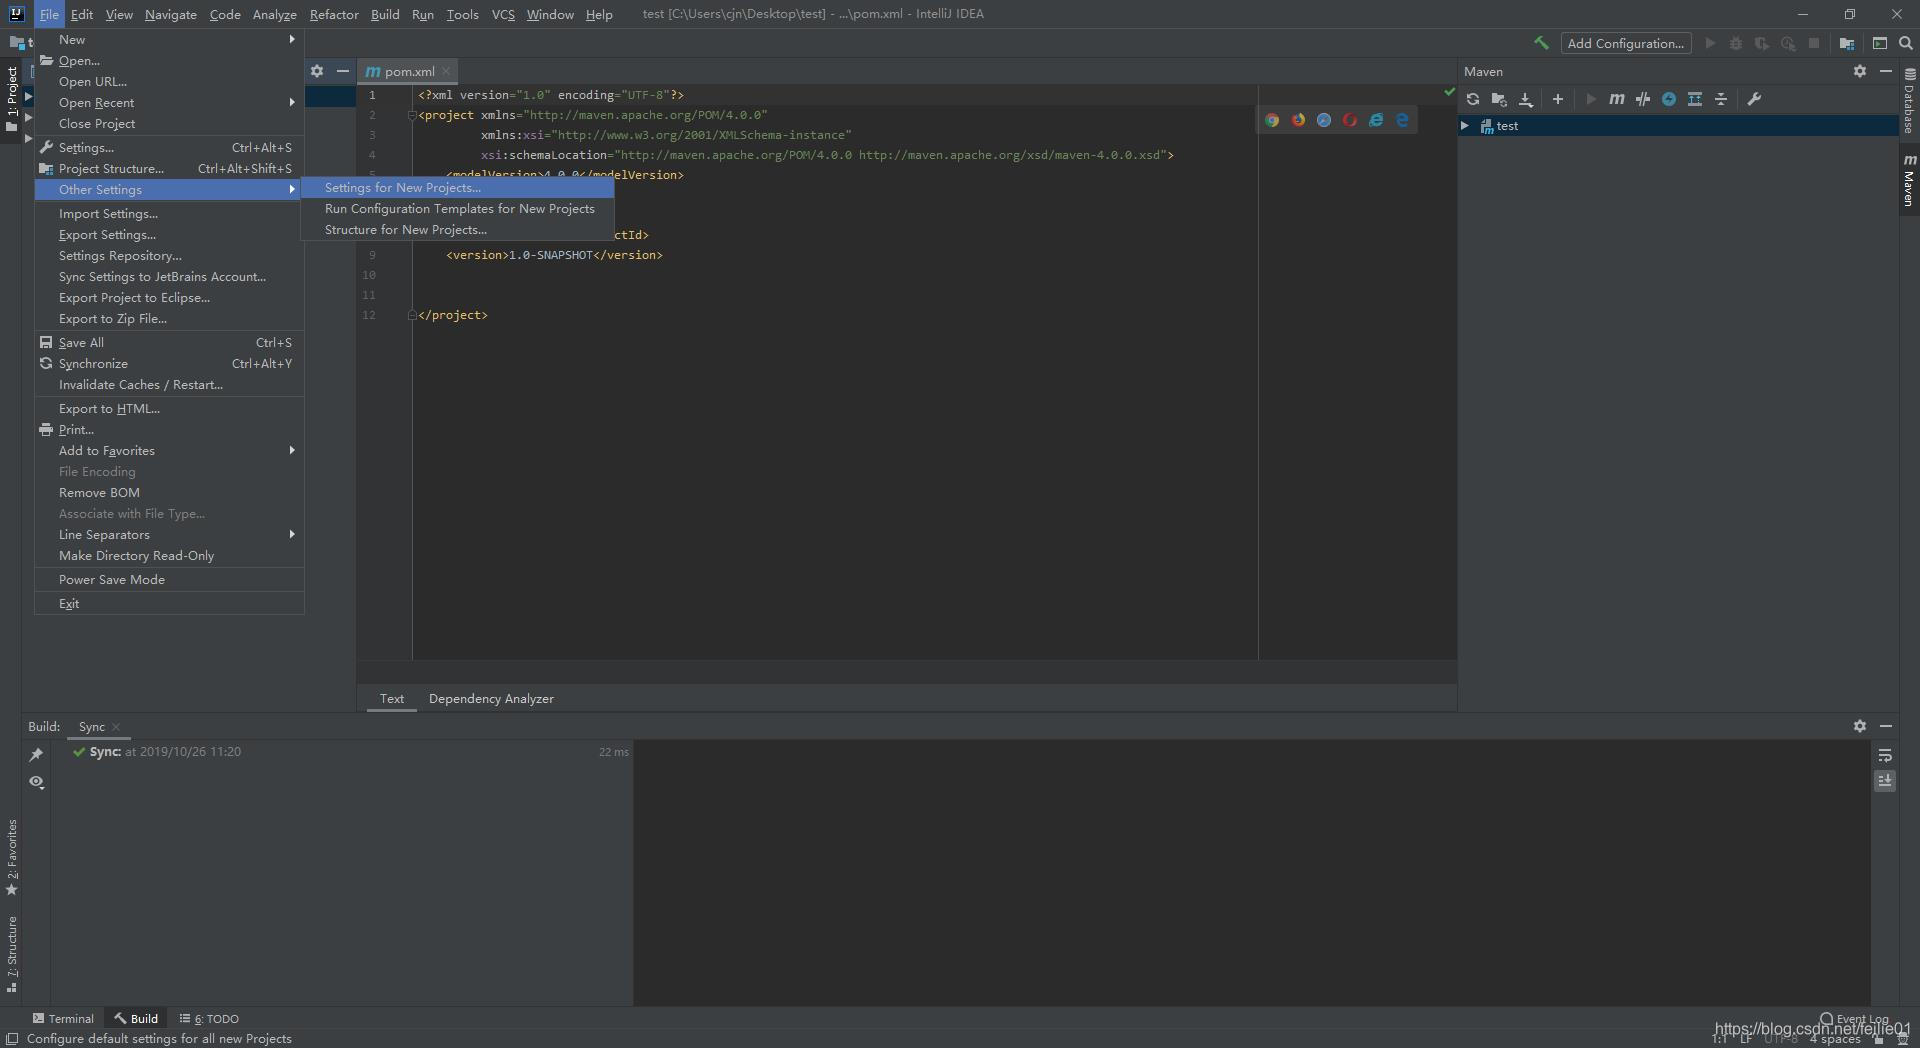Open the 6: TODO tool window
This screenshot has height=1048, width=1920.
tap(209, 1019)
